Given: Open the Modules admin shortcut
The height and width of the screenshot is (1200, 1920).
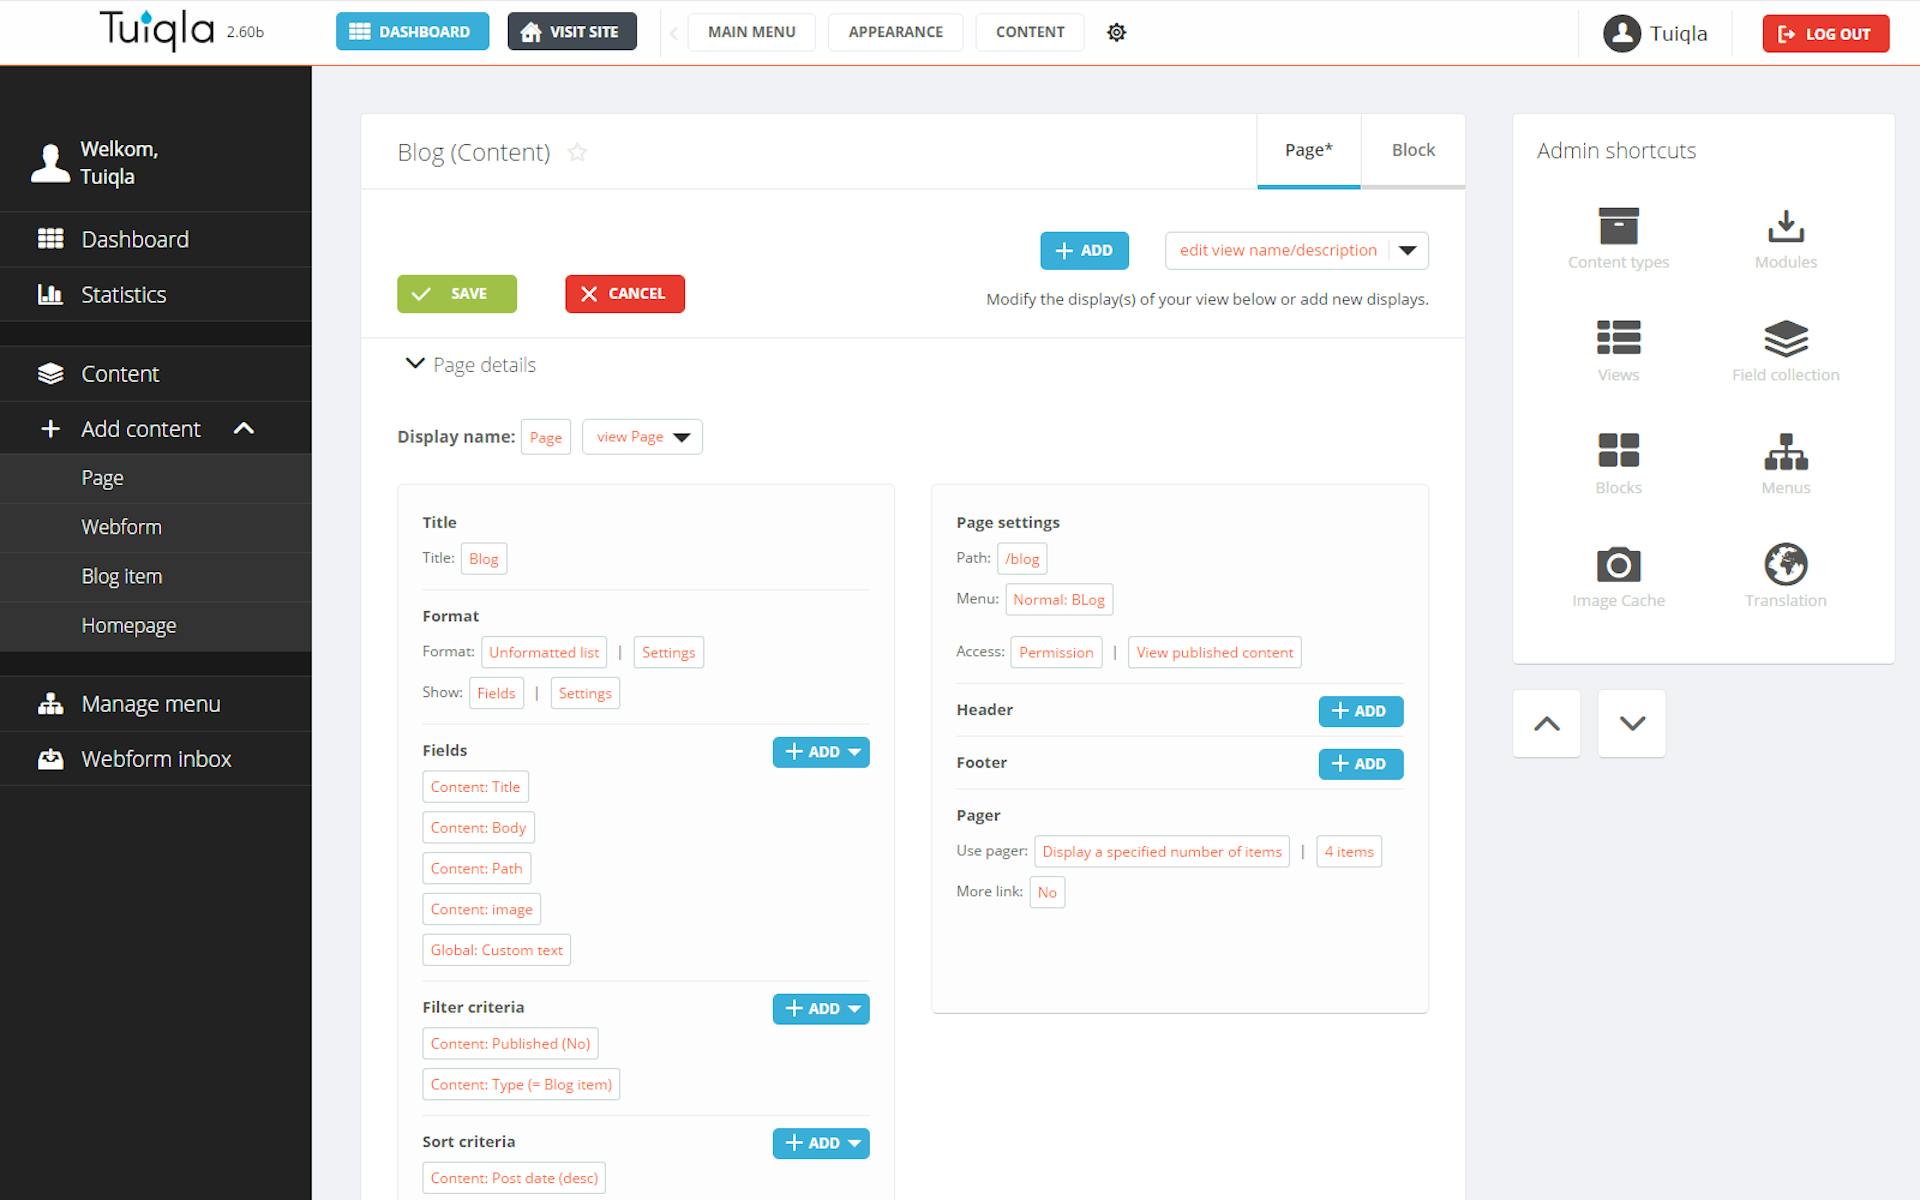Looking at the screenshot, I should 1785,238.
